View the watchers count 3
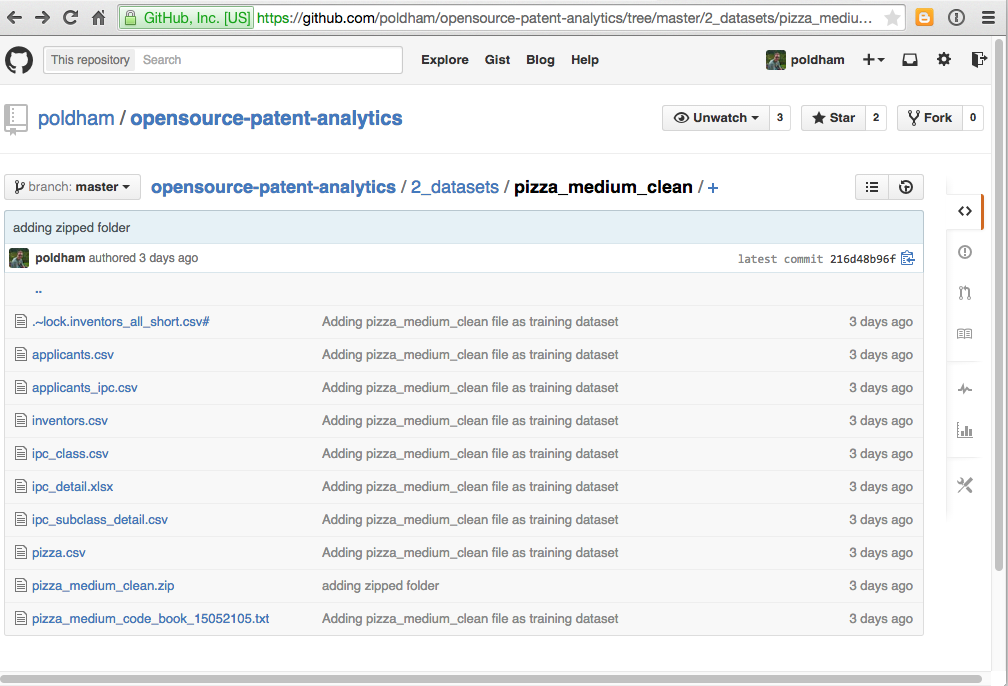The height and width of the screenshot is (686, 1008). [780, 118]
